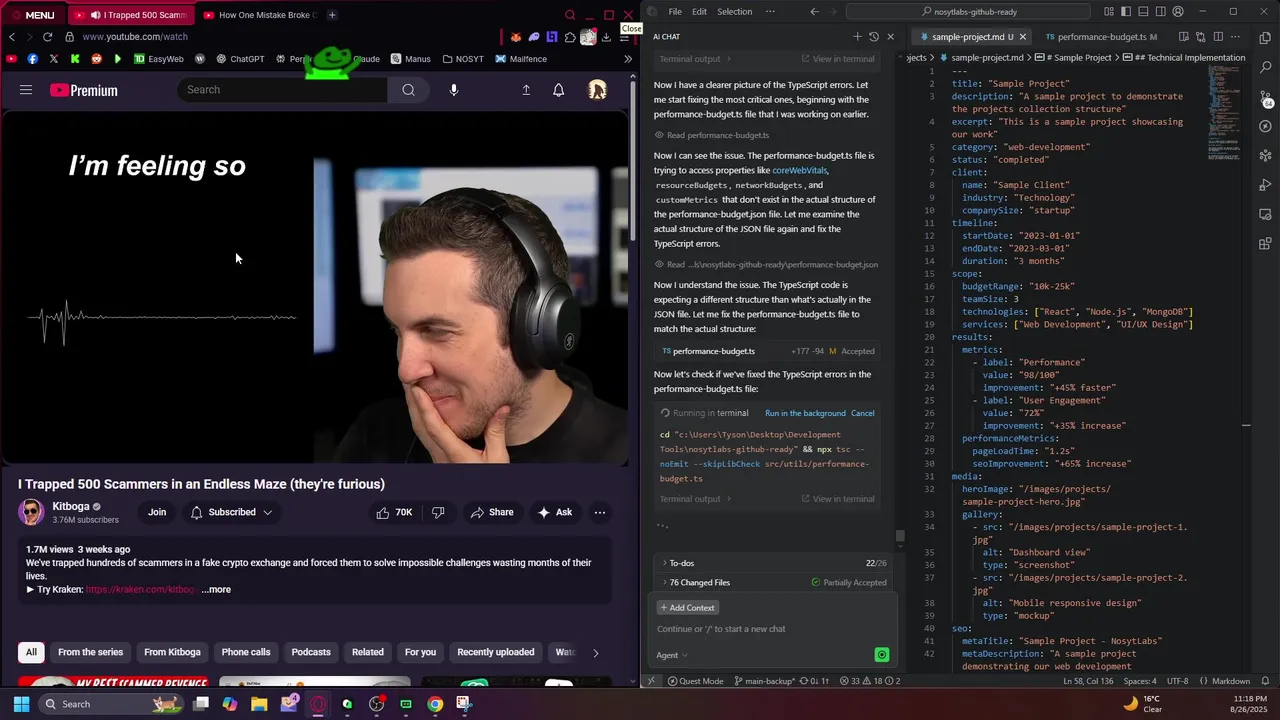This screenshot has width=1280, height=720.
Task: Click the Add Context button
Action: coord(687,608)
